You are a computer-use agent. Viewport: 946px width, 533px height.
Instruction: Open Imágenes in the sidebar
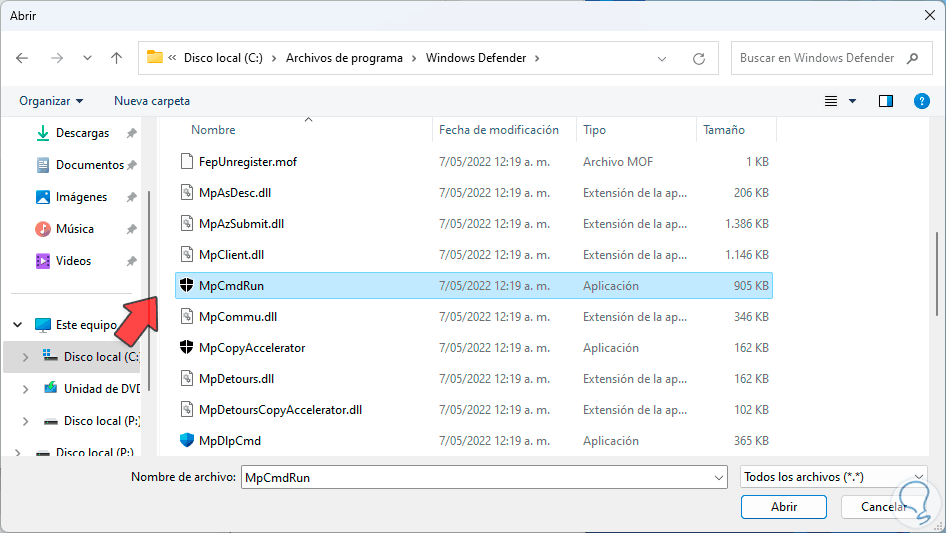click(x=81, y=197)
